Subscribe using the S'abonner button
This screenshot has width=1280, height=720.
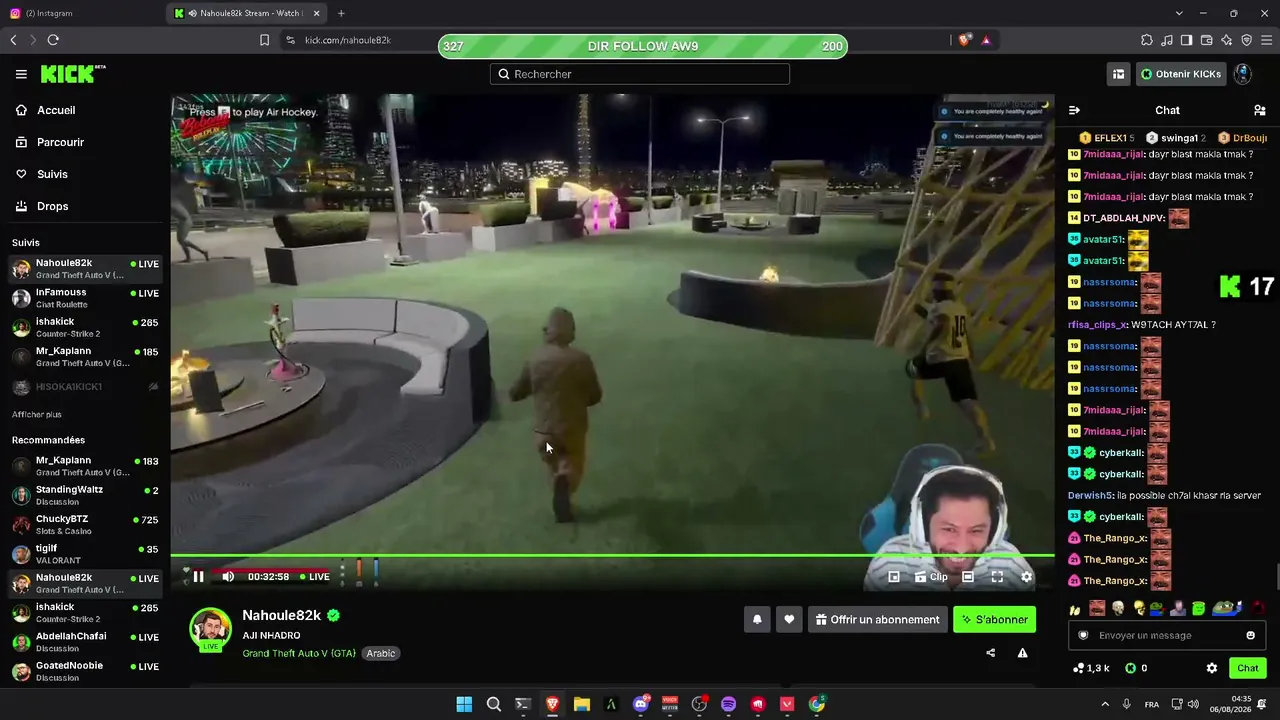point(994,620)
